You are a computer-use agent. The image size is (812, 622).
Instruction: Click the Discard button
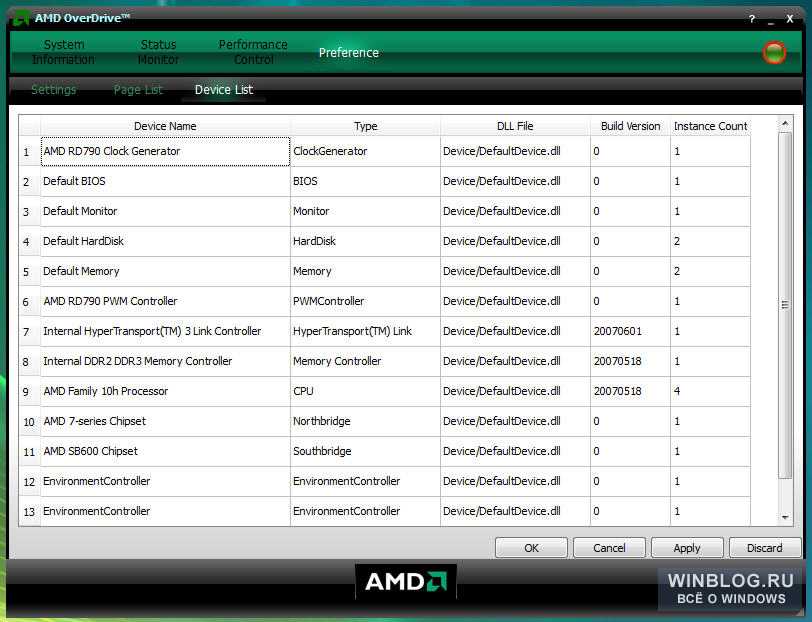[764, 547]
